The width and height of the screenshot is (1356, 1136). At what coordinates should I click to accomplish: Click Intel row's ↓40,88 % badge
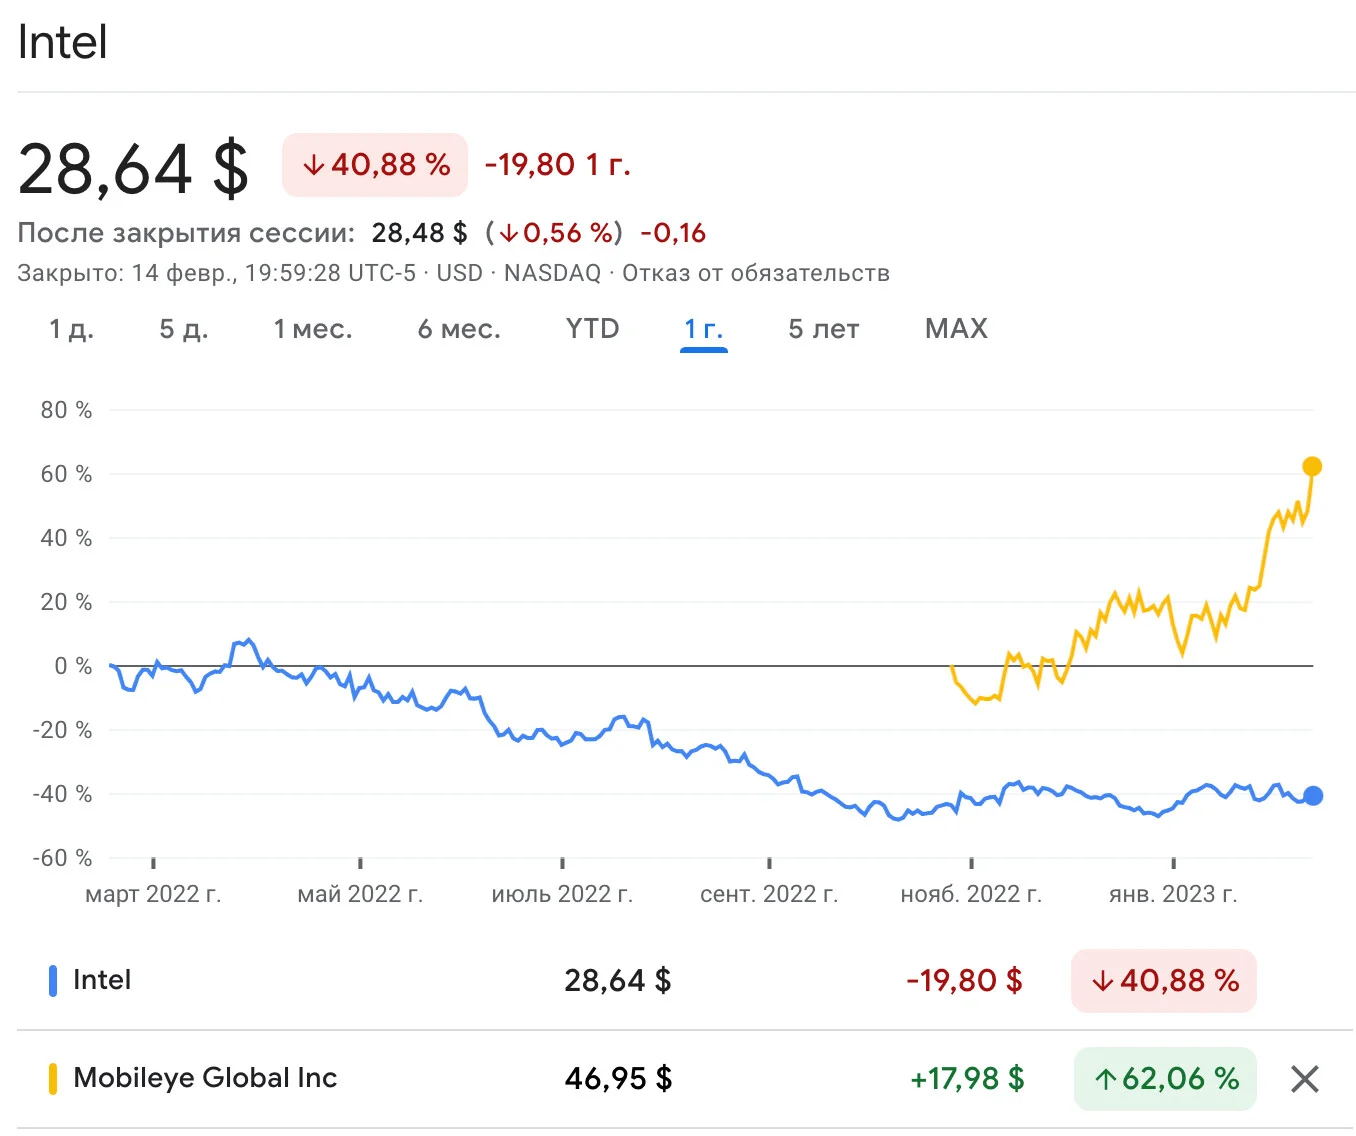coord(1164,980)
